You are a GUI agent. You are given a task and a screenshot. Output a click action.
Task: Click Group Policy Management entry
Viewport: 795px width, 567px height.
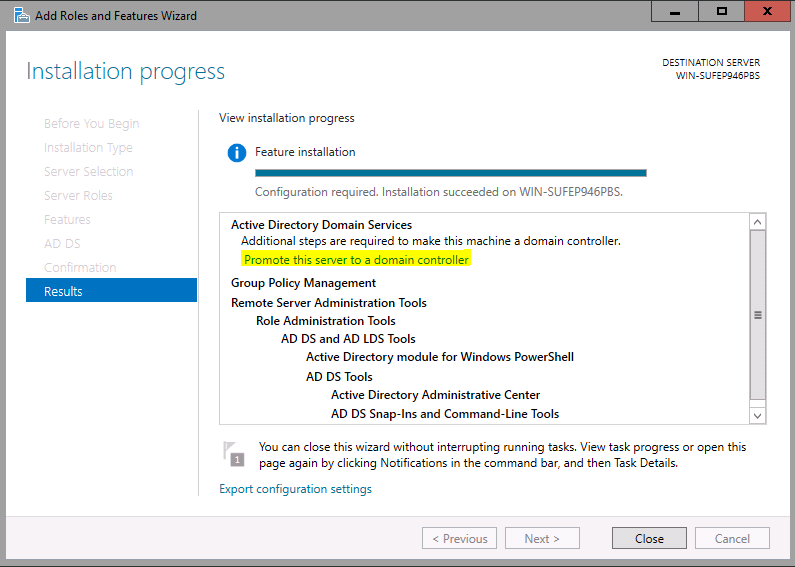coord(303,282)
